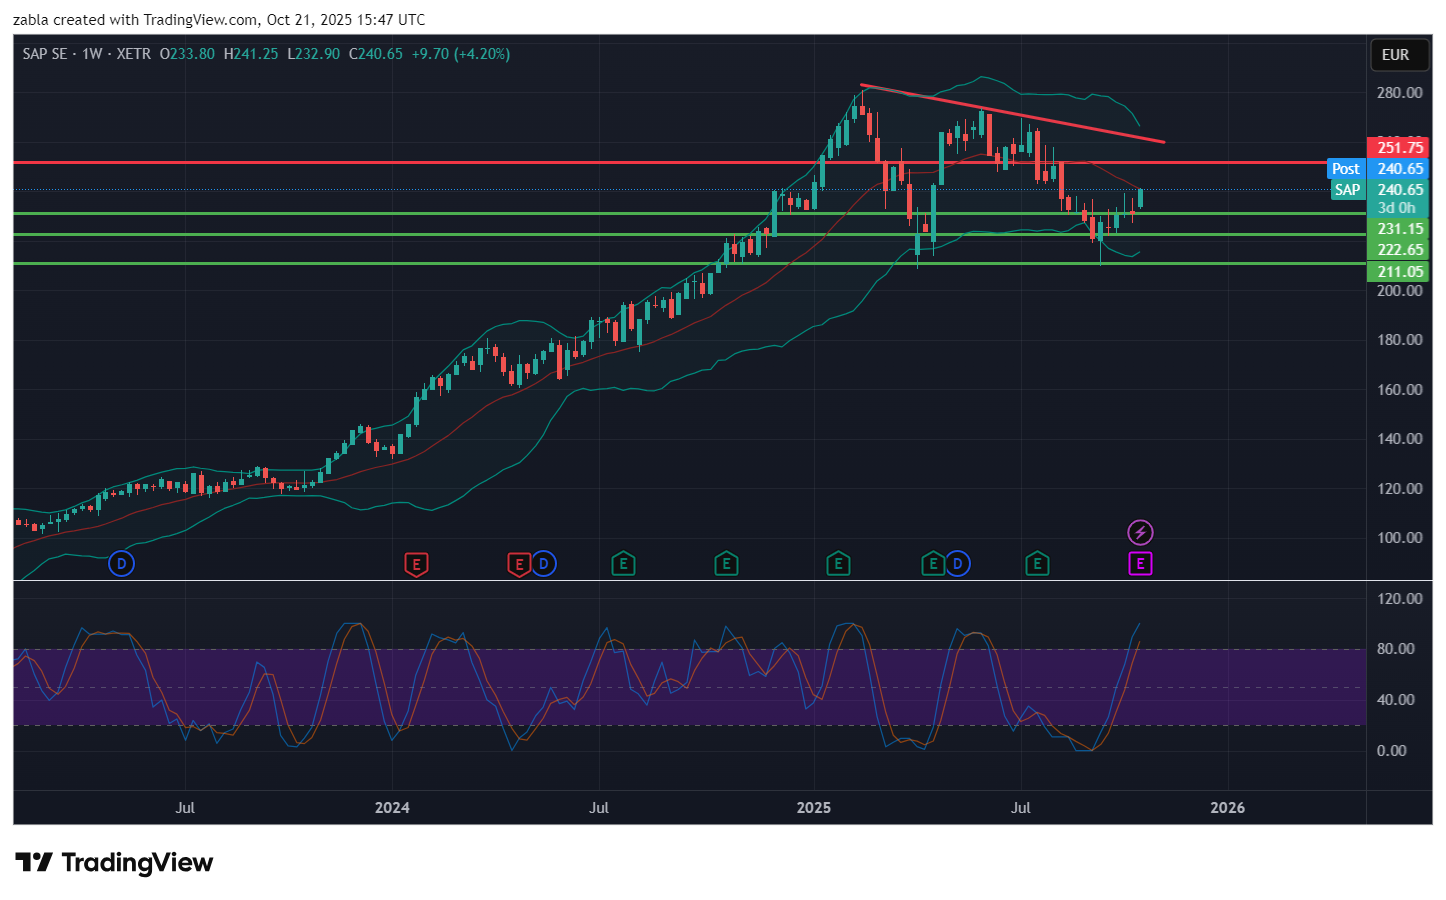Select the green 231.15 support level label
The width and height of the screenshot is (1446, 900).
click(x=1398, y=229)
